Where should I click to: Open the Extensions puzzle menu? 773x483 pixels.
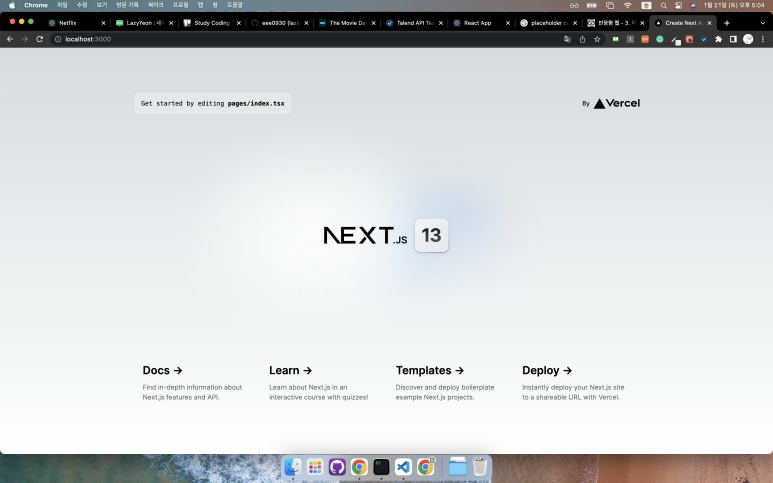pyautogui.click(x=719, y=39)
